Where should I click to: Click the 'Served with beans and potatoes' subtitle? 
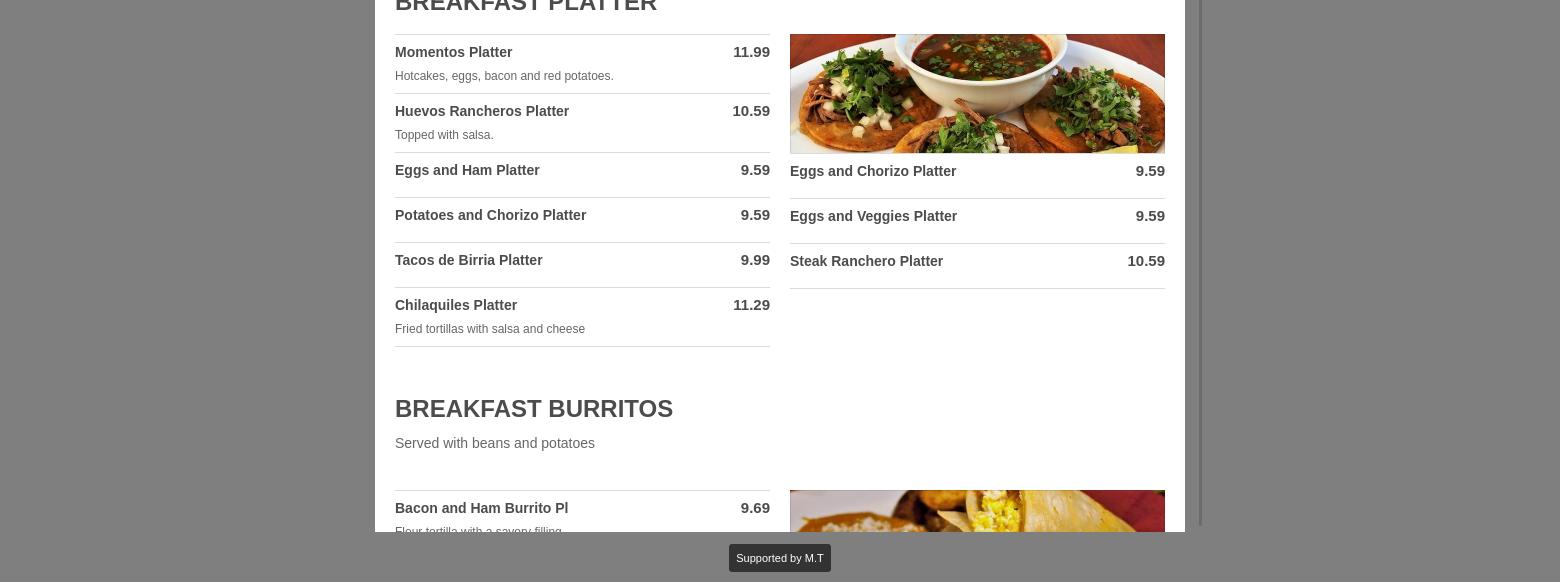[495, 443]
